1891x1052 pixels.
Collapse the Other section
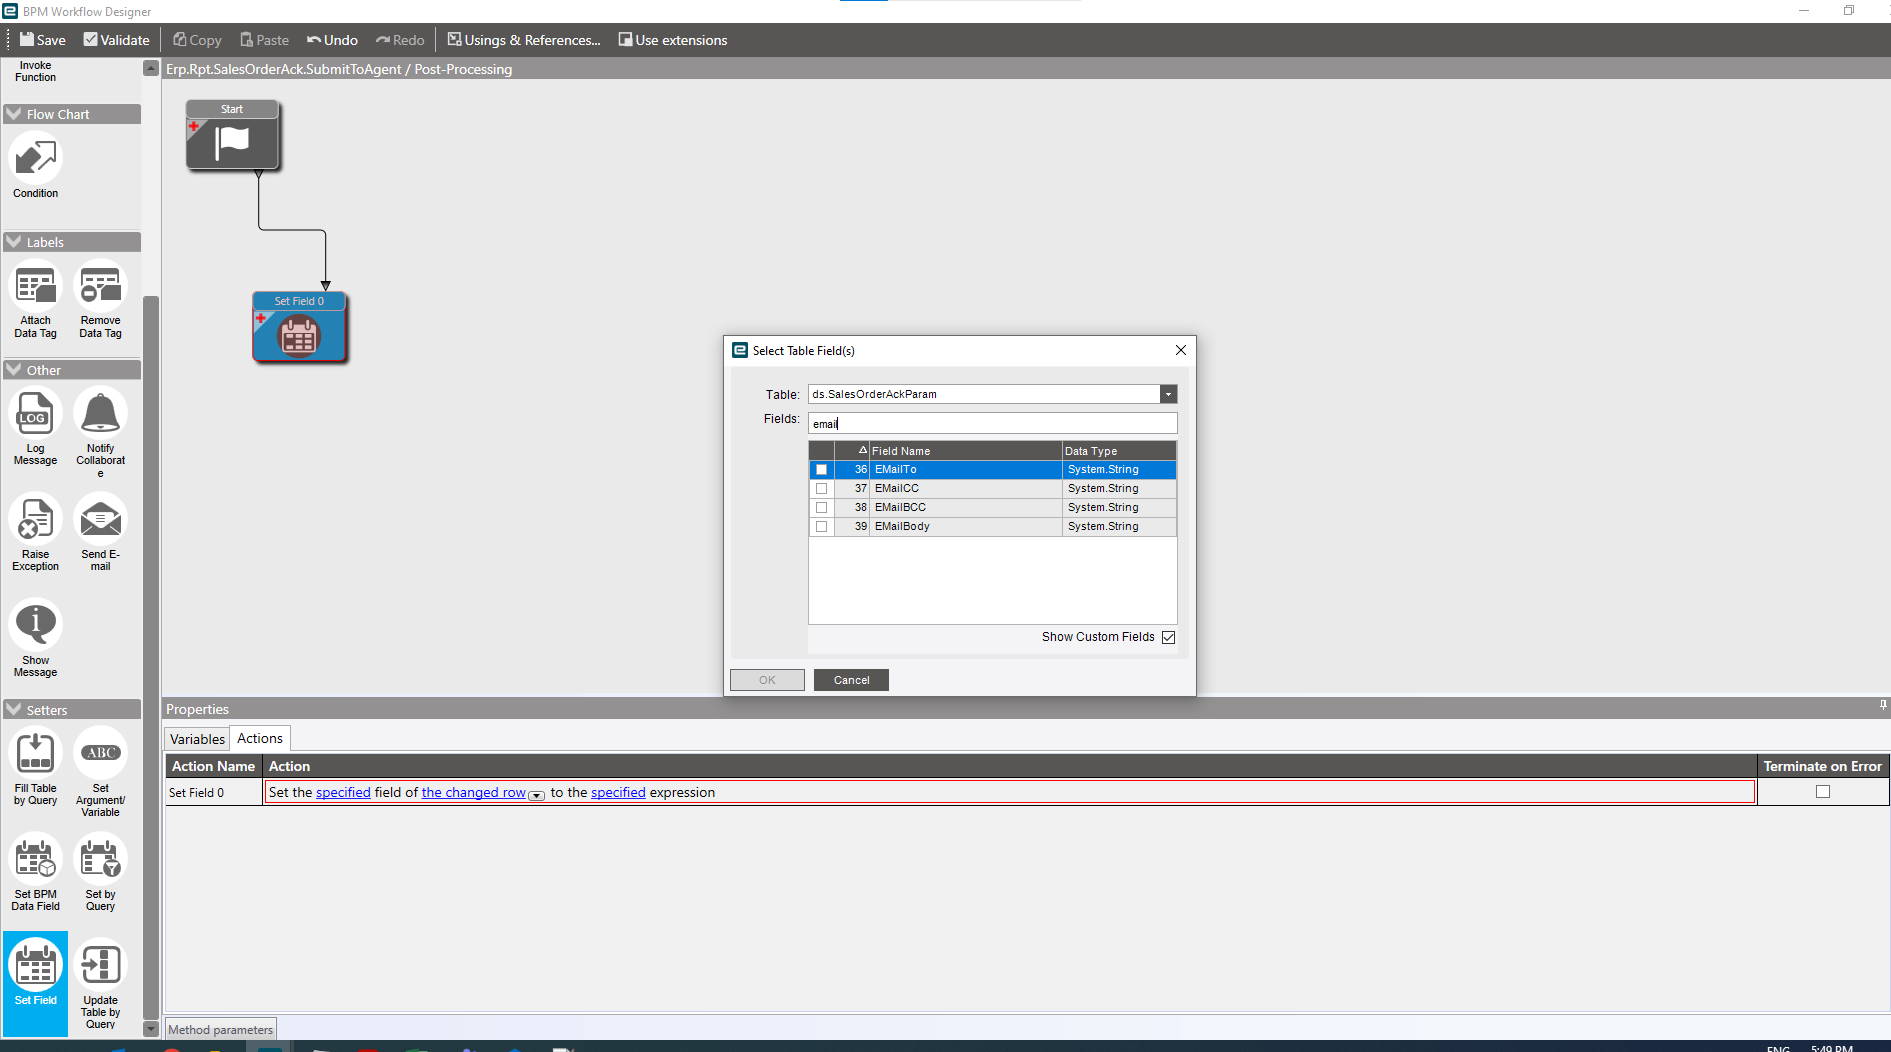[14, 370]
